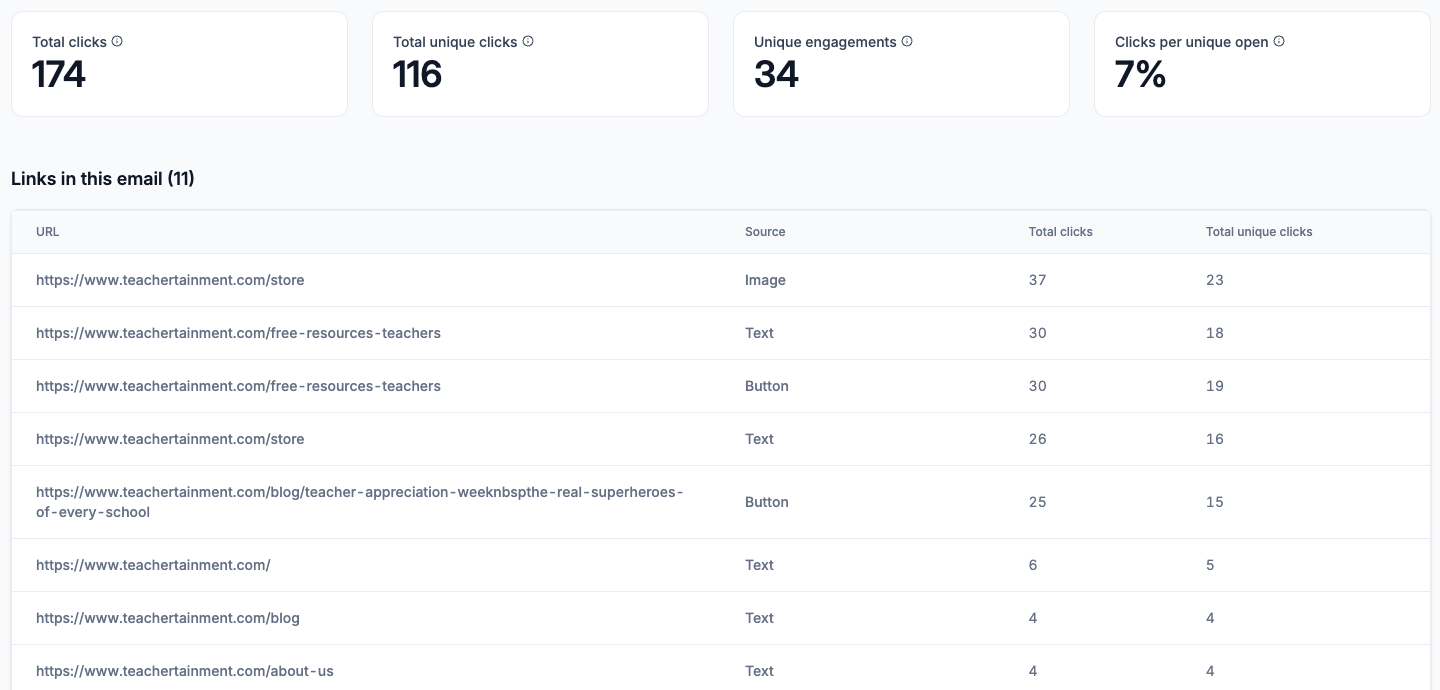1440x690 pixels.
Task: Open the teacher-appreciation blog post URL
Action: tap(360, 502)
